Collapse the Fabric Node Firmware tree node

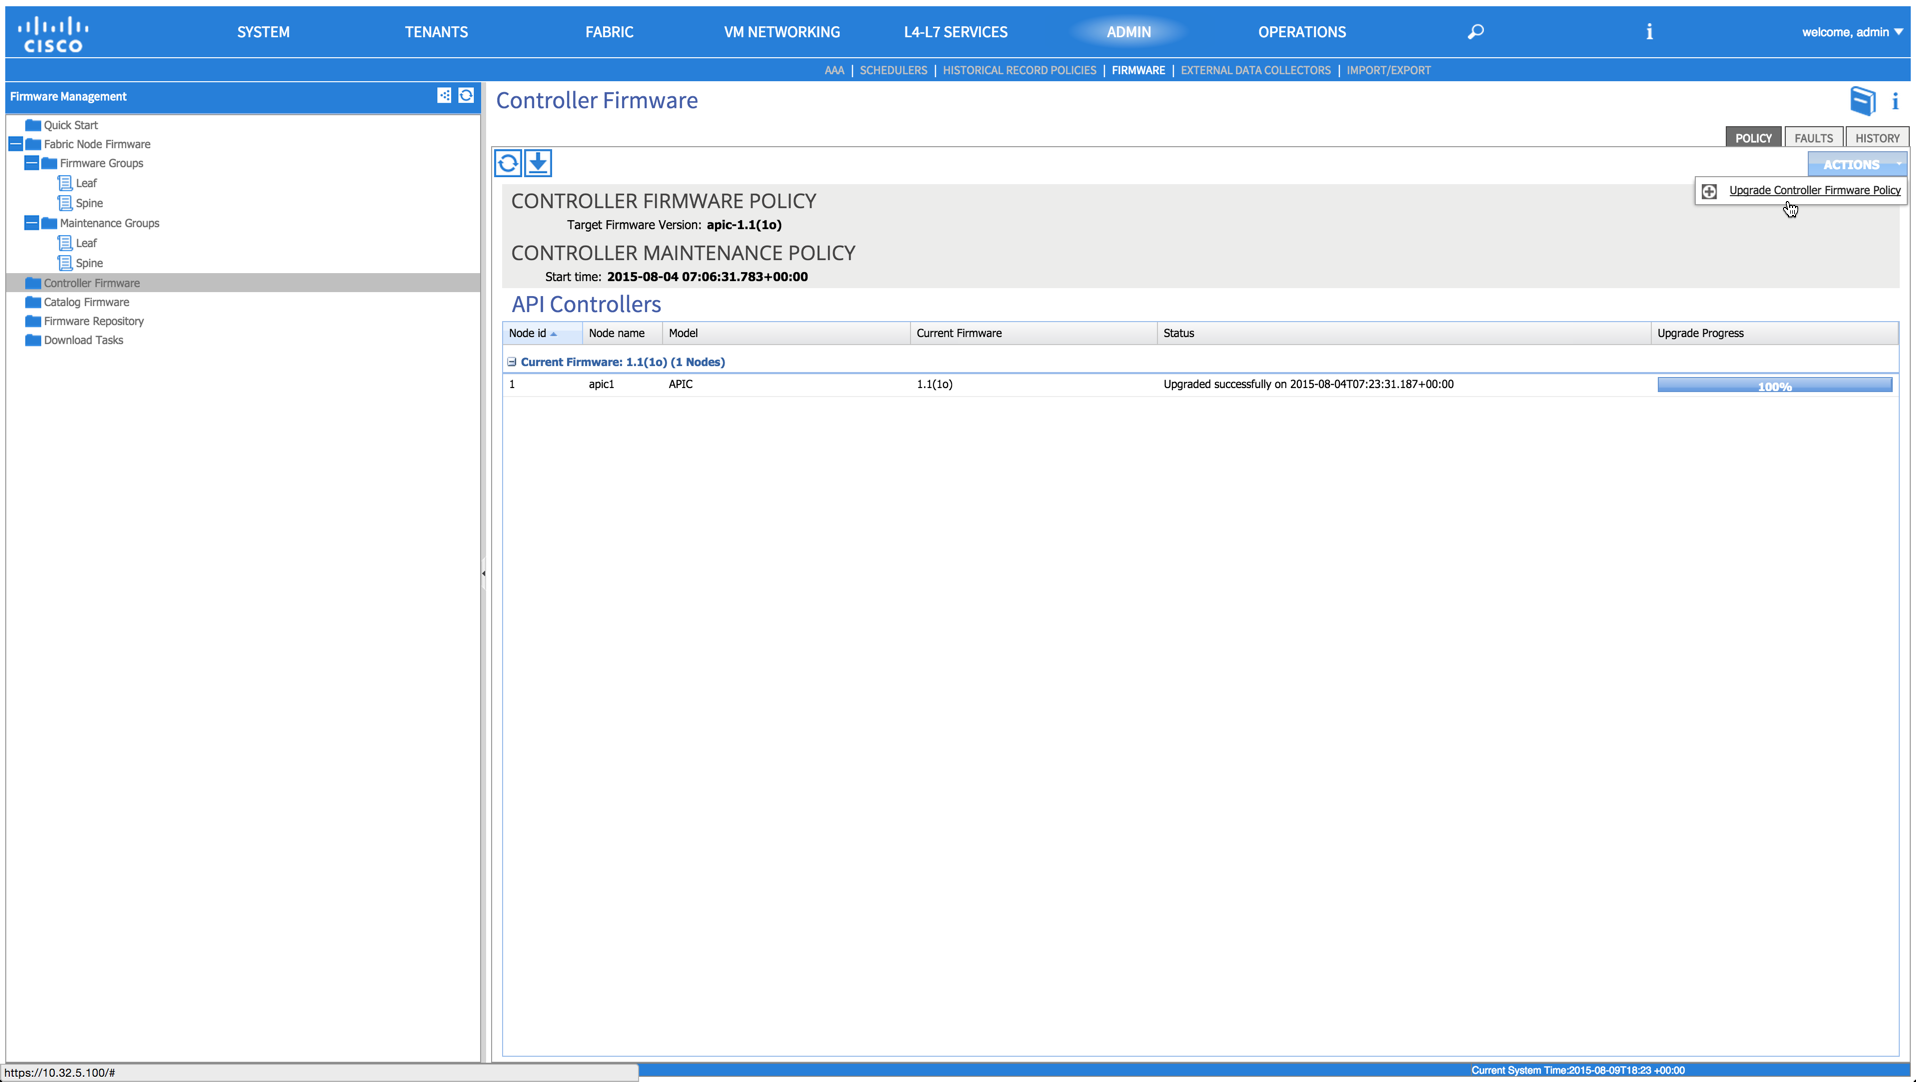coord(15,144)
